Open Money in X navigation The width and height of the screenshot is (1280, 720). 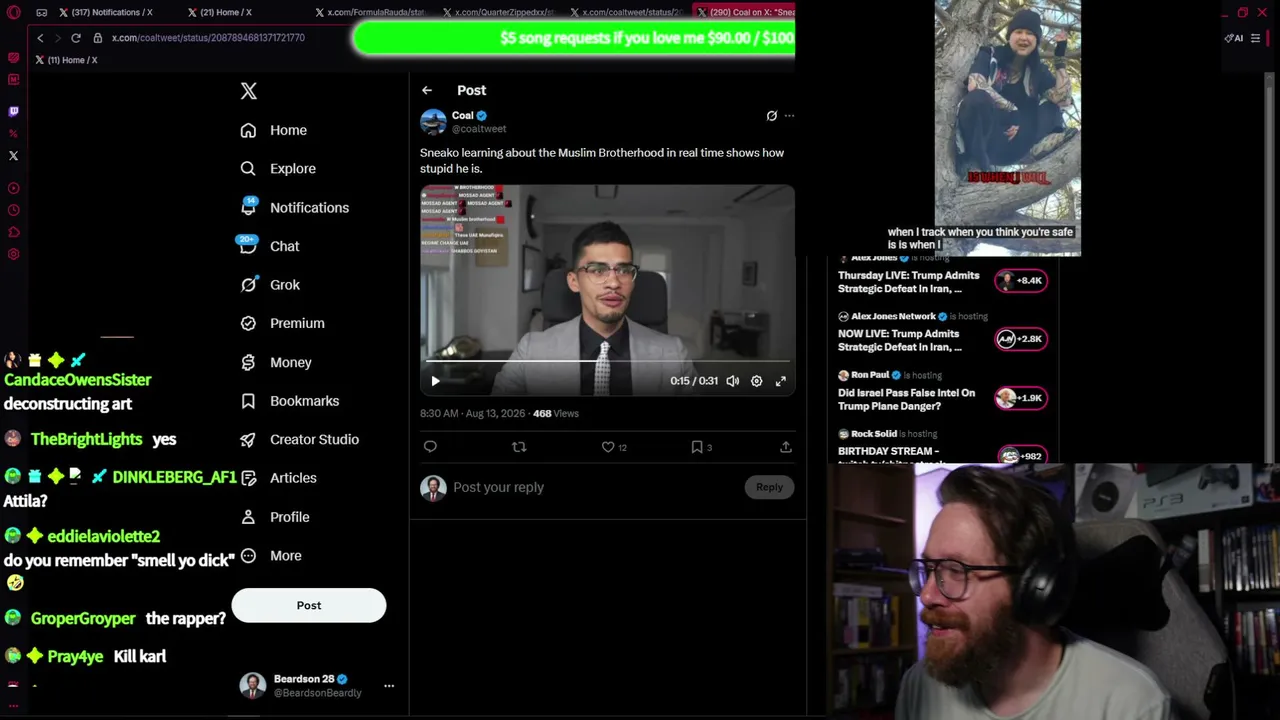[x=276, y=362]
